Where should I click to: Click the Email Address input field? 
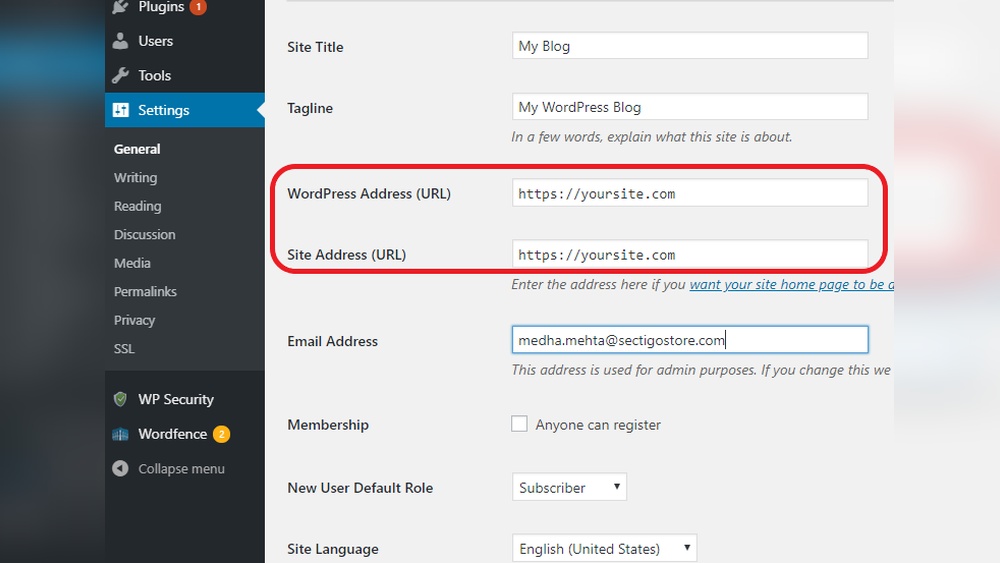(x=690, y=340)
